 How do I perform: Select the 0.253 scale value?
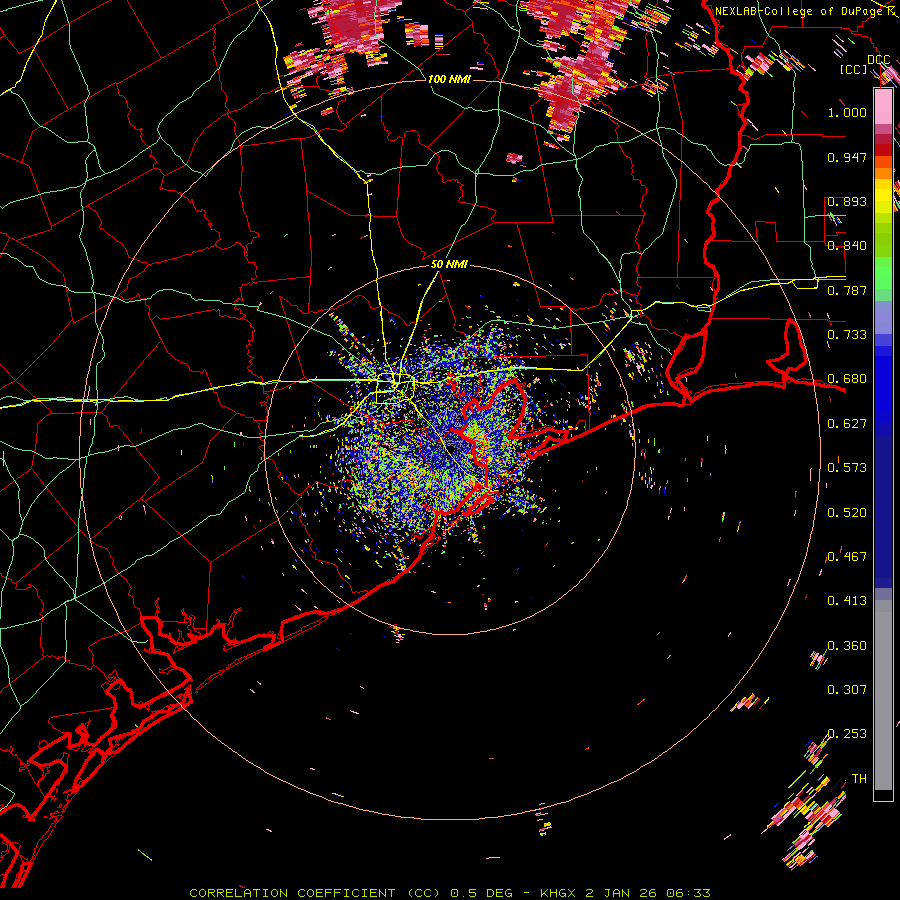pyautogui.click(x=847, y=734)
